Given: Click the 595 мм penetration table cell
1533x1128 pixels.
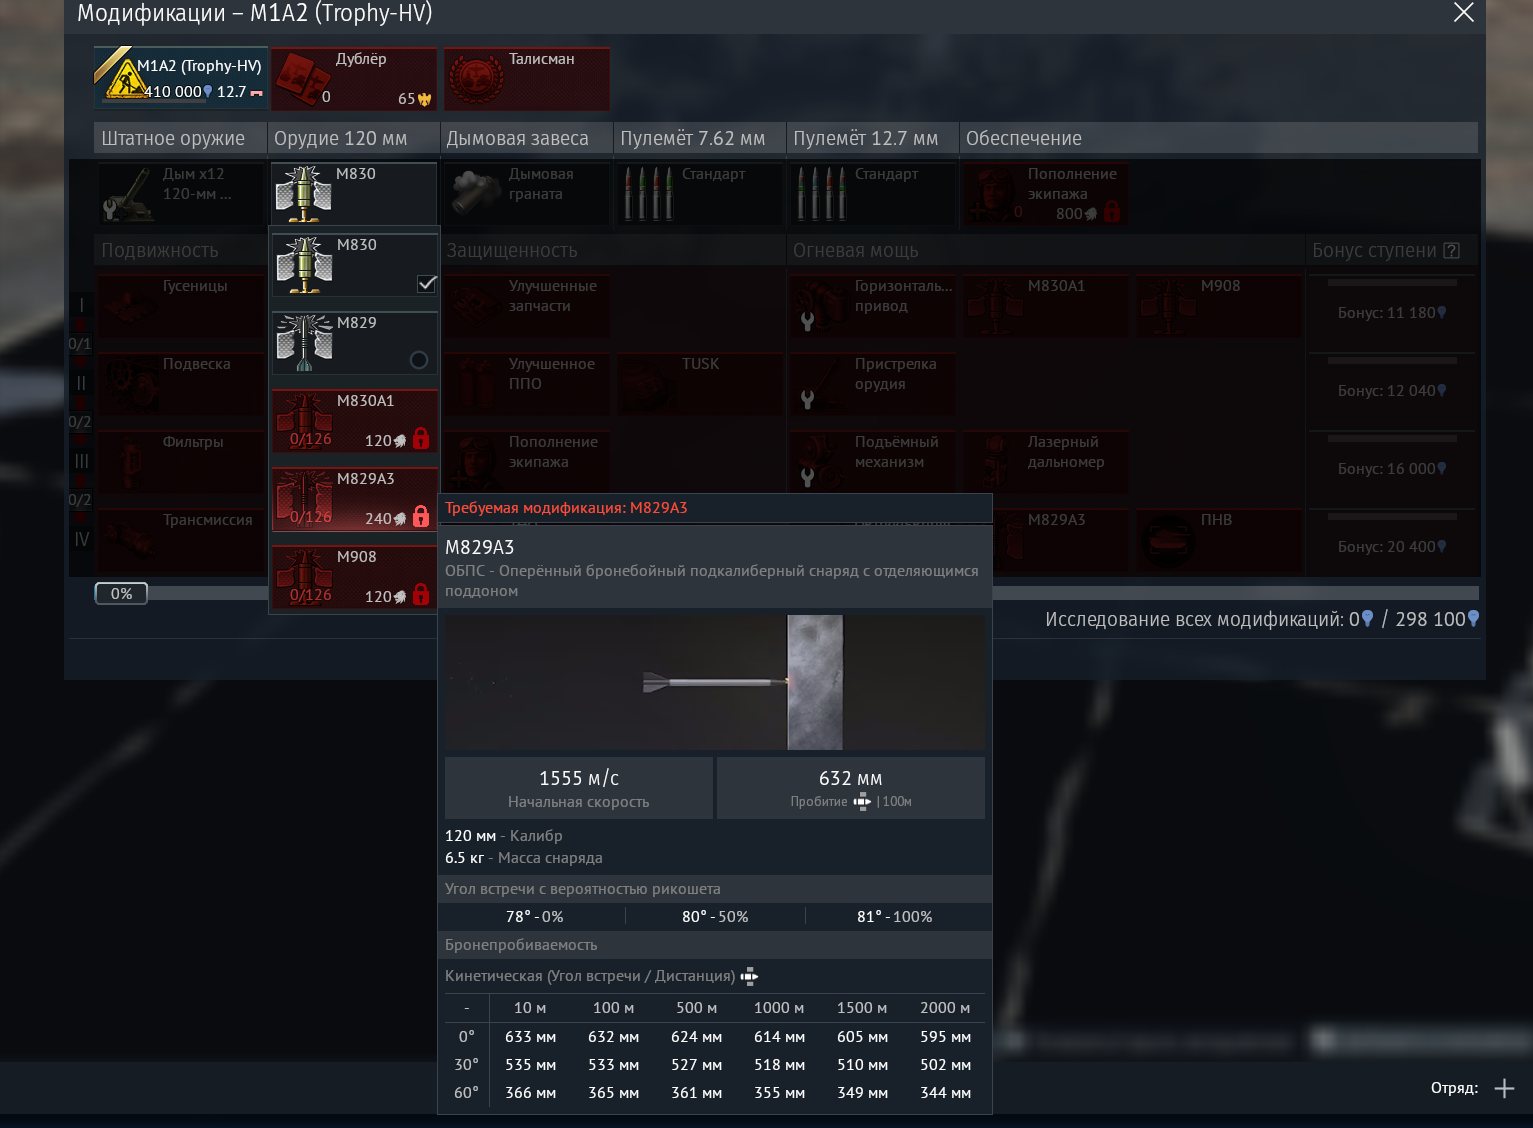Looking at the screenshot, I should pyautogui.click(x=946, y=1037).
